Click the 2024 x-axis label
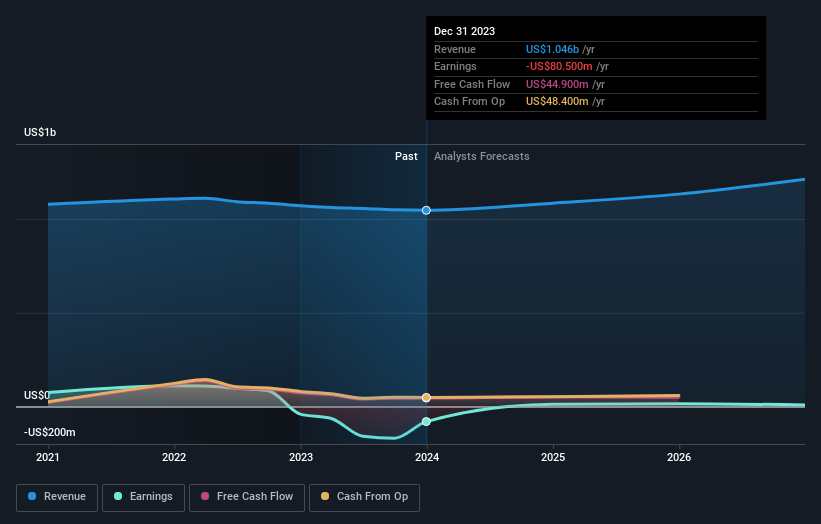 click(x=427, y=458)
